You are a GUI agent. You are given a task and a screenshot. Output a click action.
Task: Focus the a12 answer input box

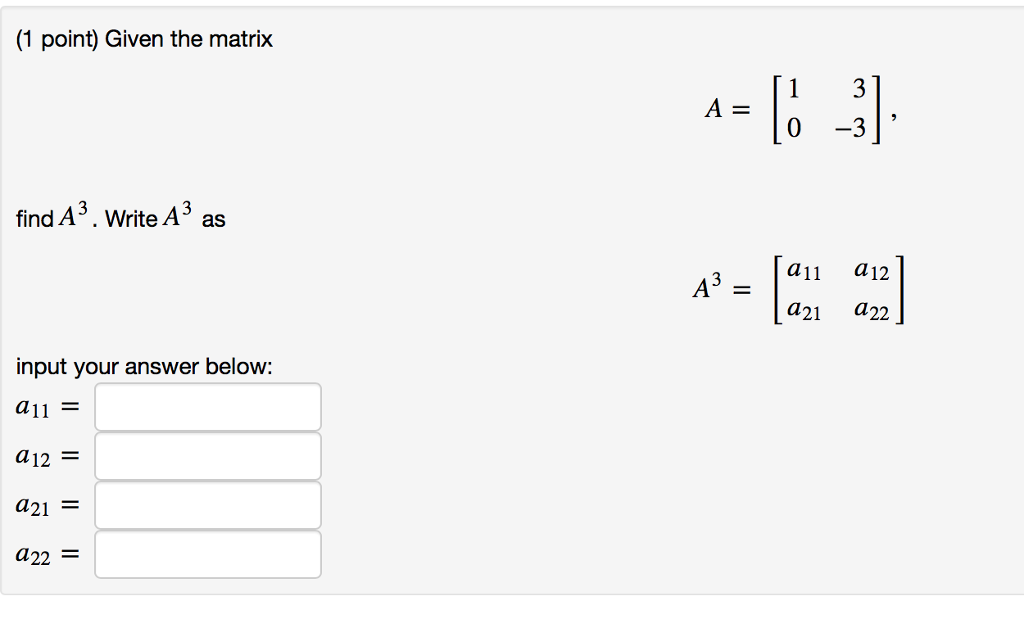208,456
